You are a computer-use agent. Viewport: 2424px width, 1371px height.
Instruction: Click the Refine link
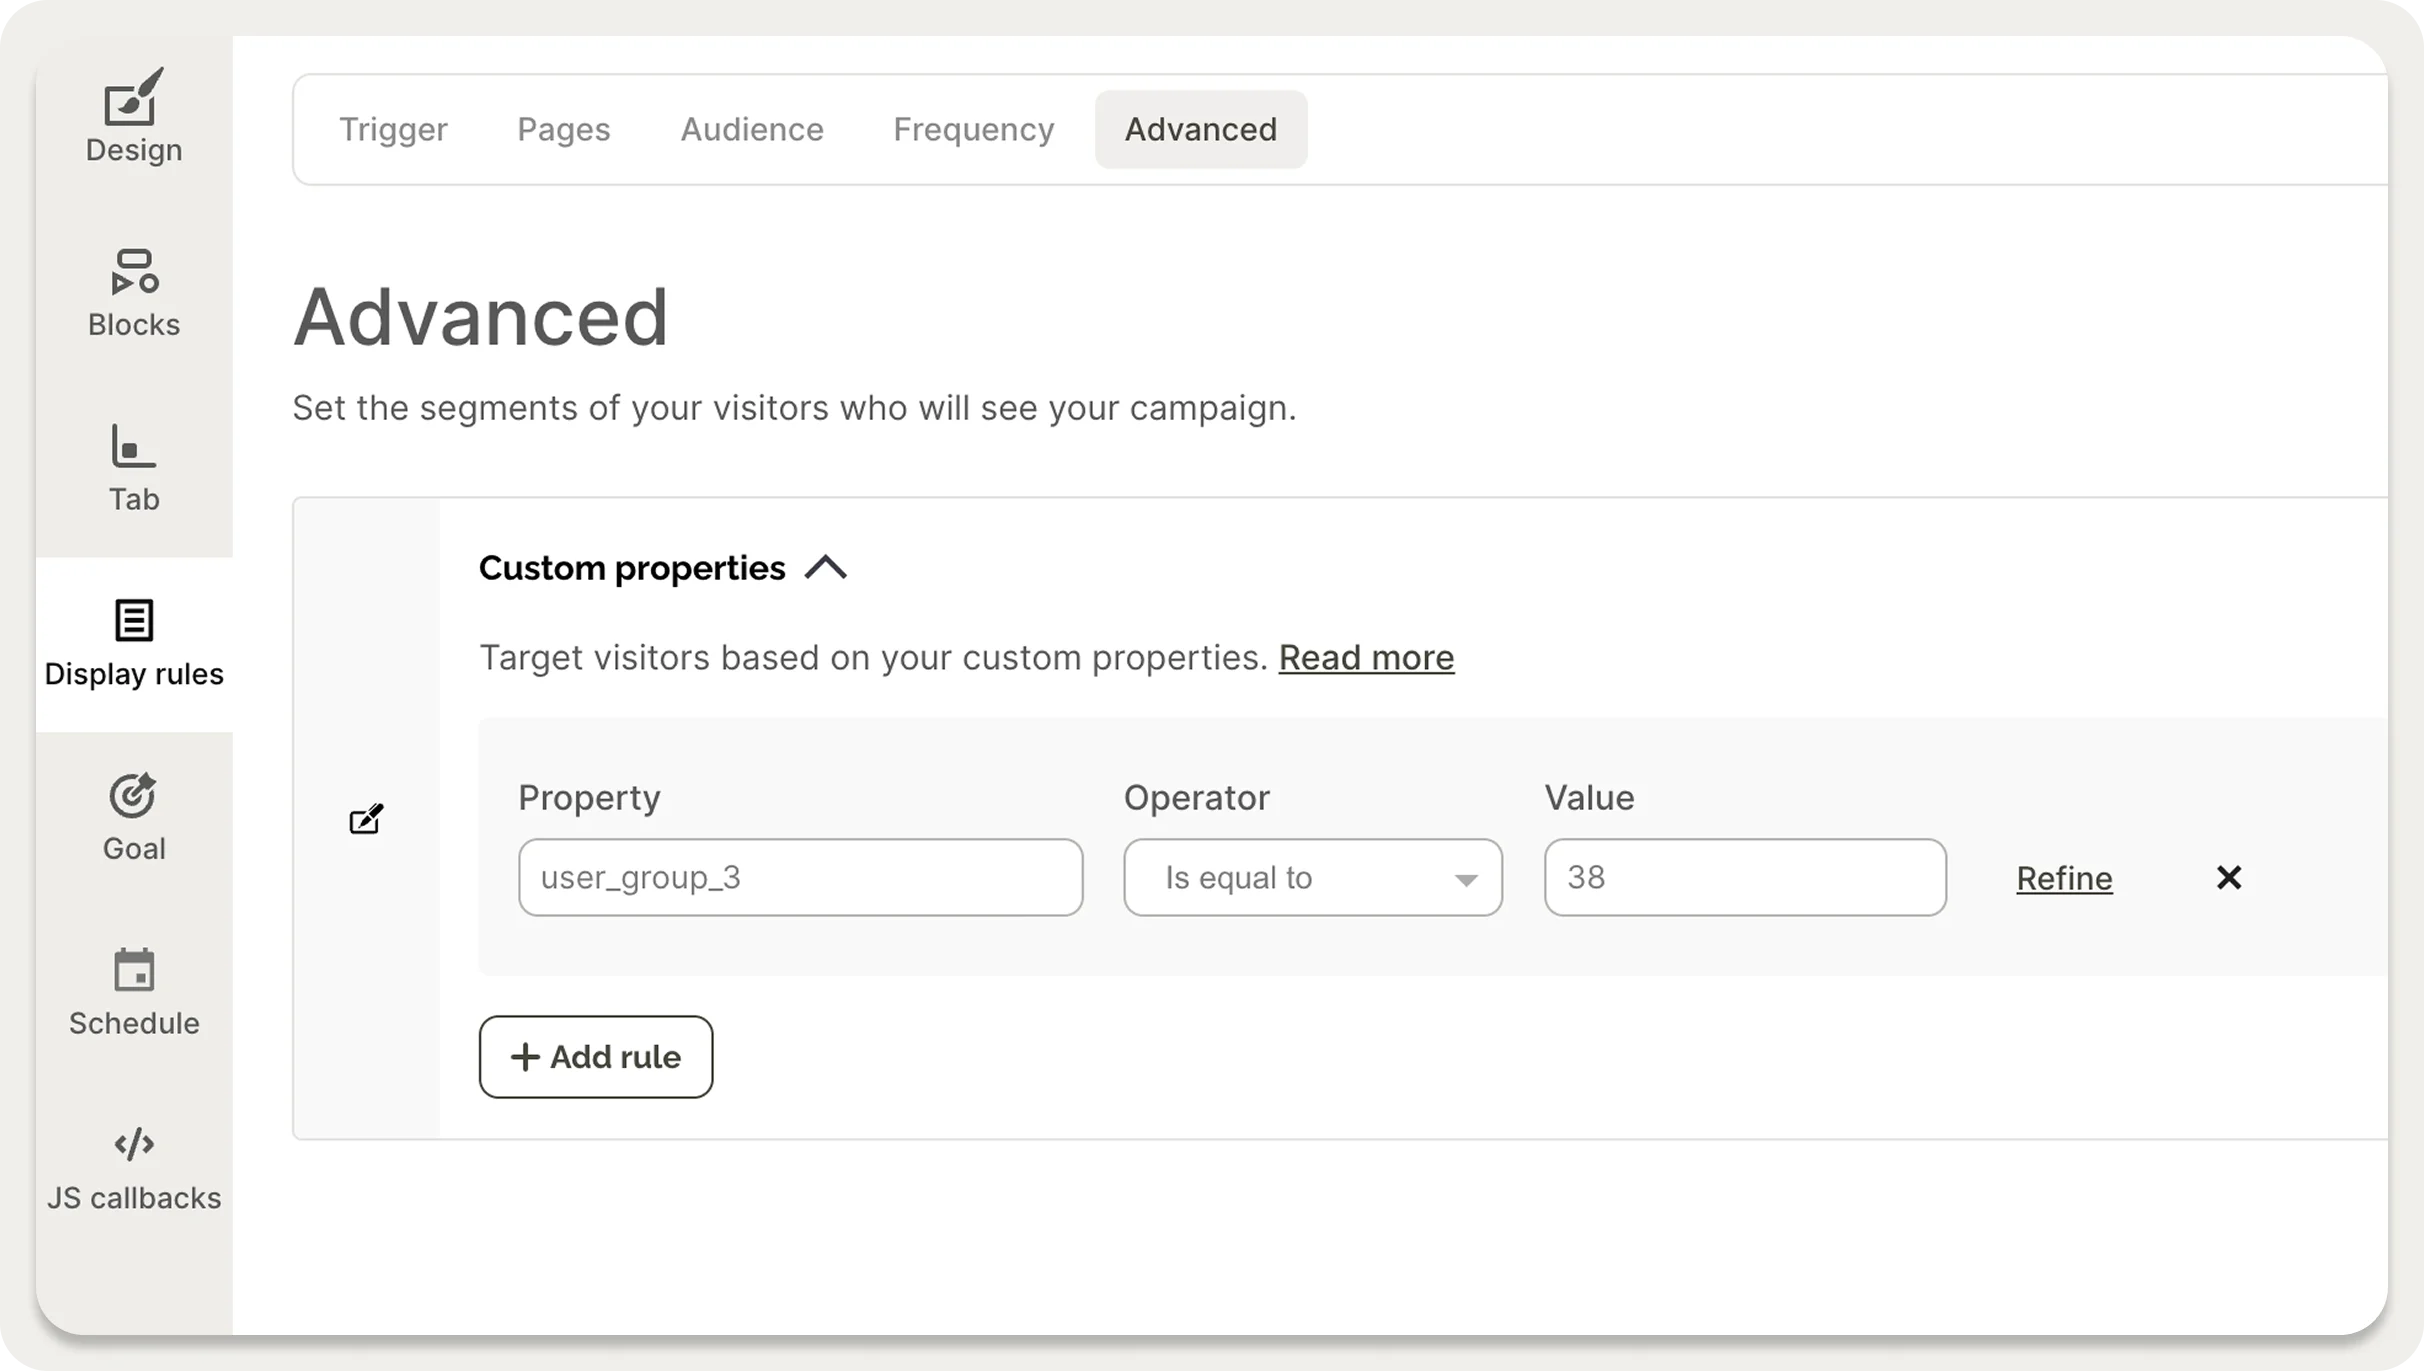tap(2064, 877)
